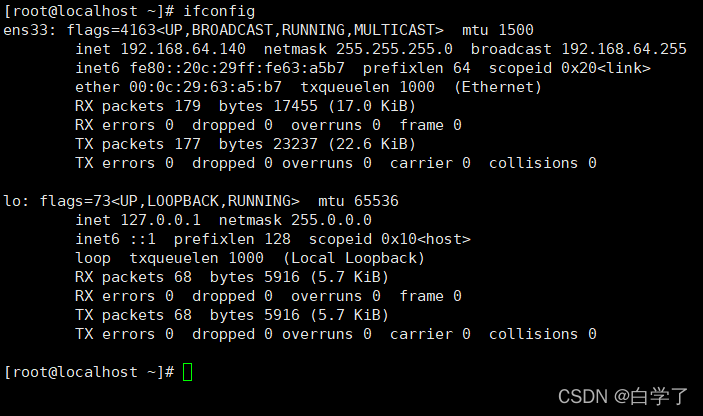Click the MAC address 00:0c:29:63:a5:b7
Viewport: 703px width, 416px height.
(x=197, y=87)
